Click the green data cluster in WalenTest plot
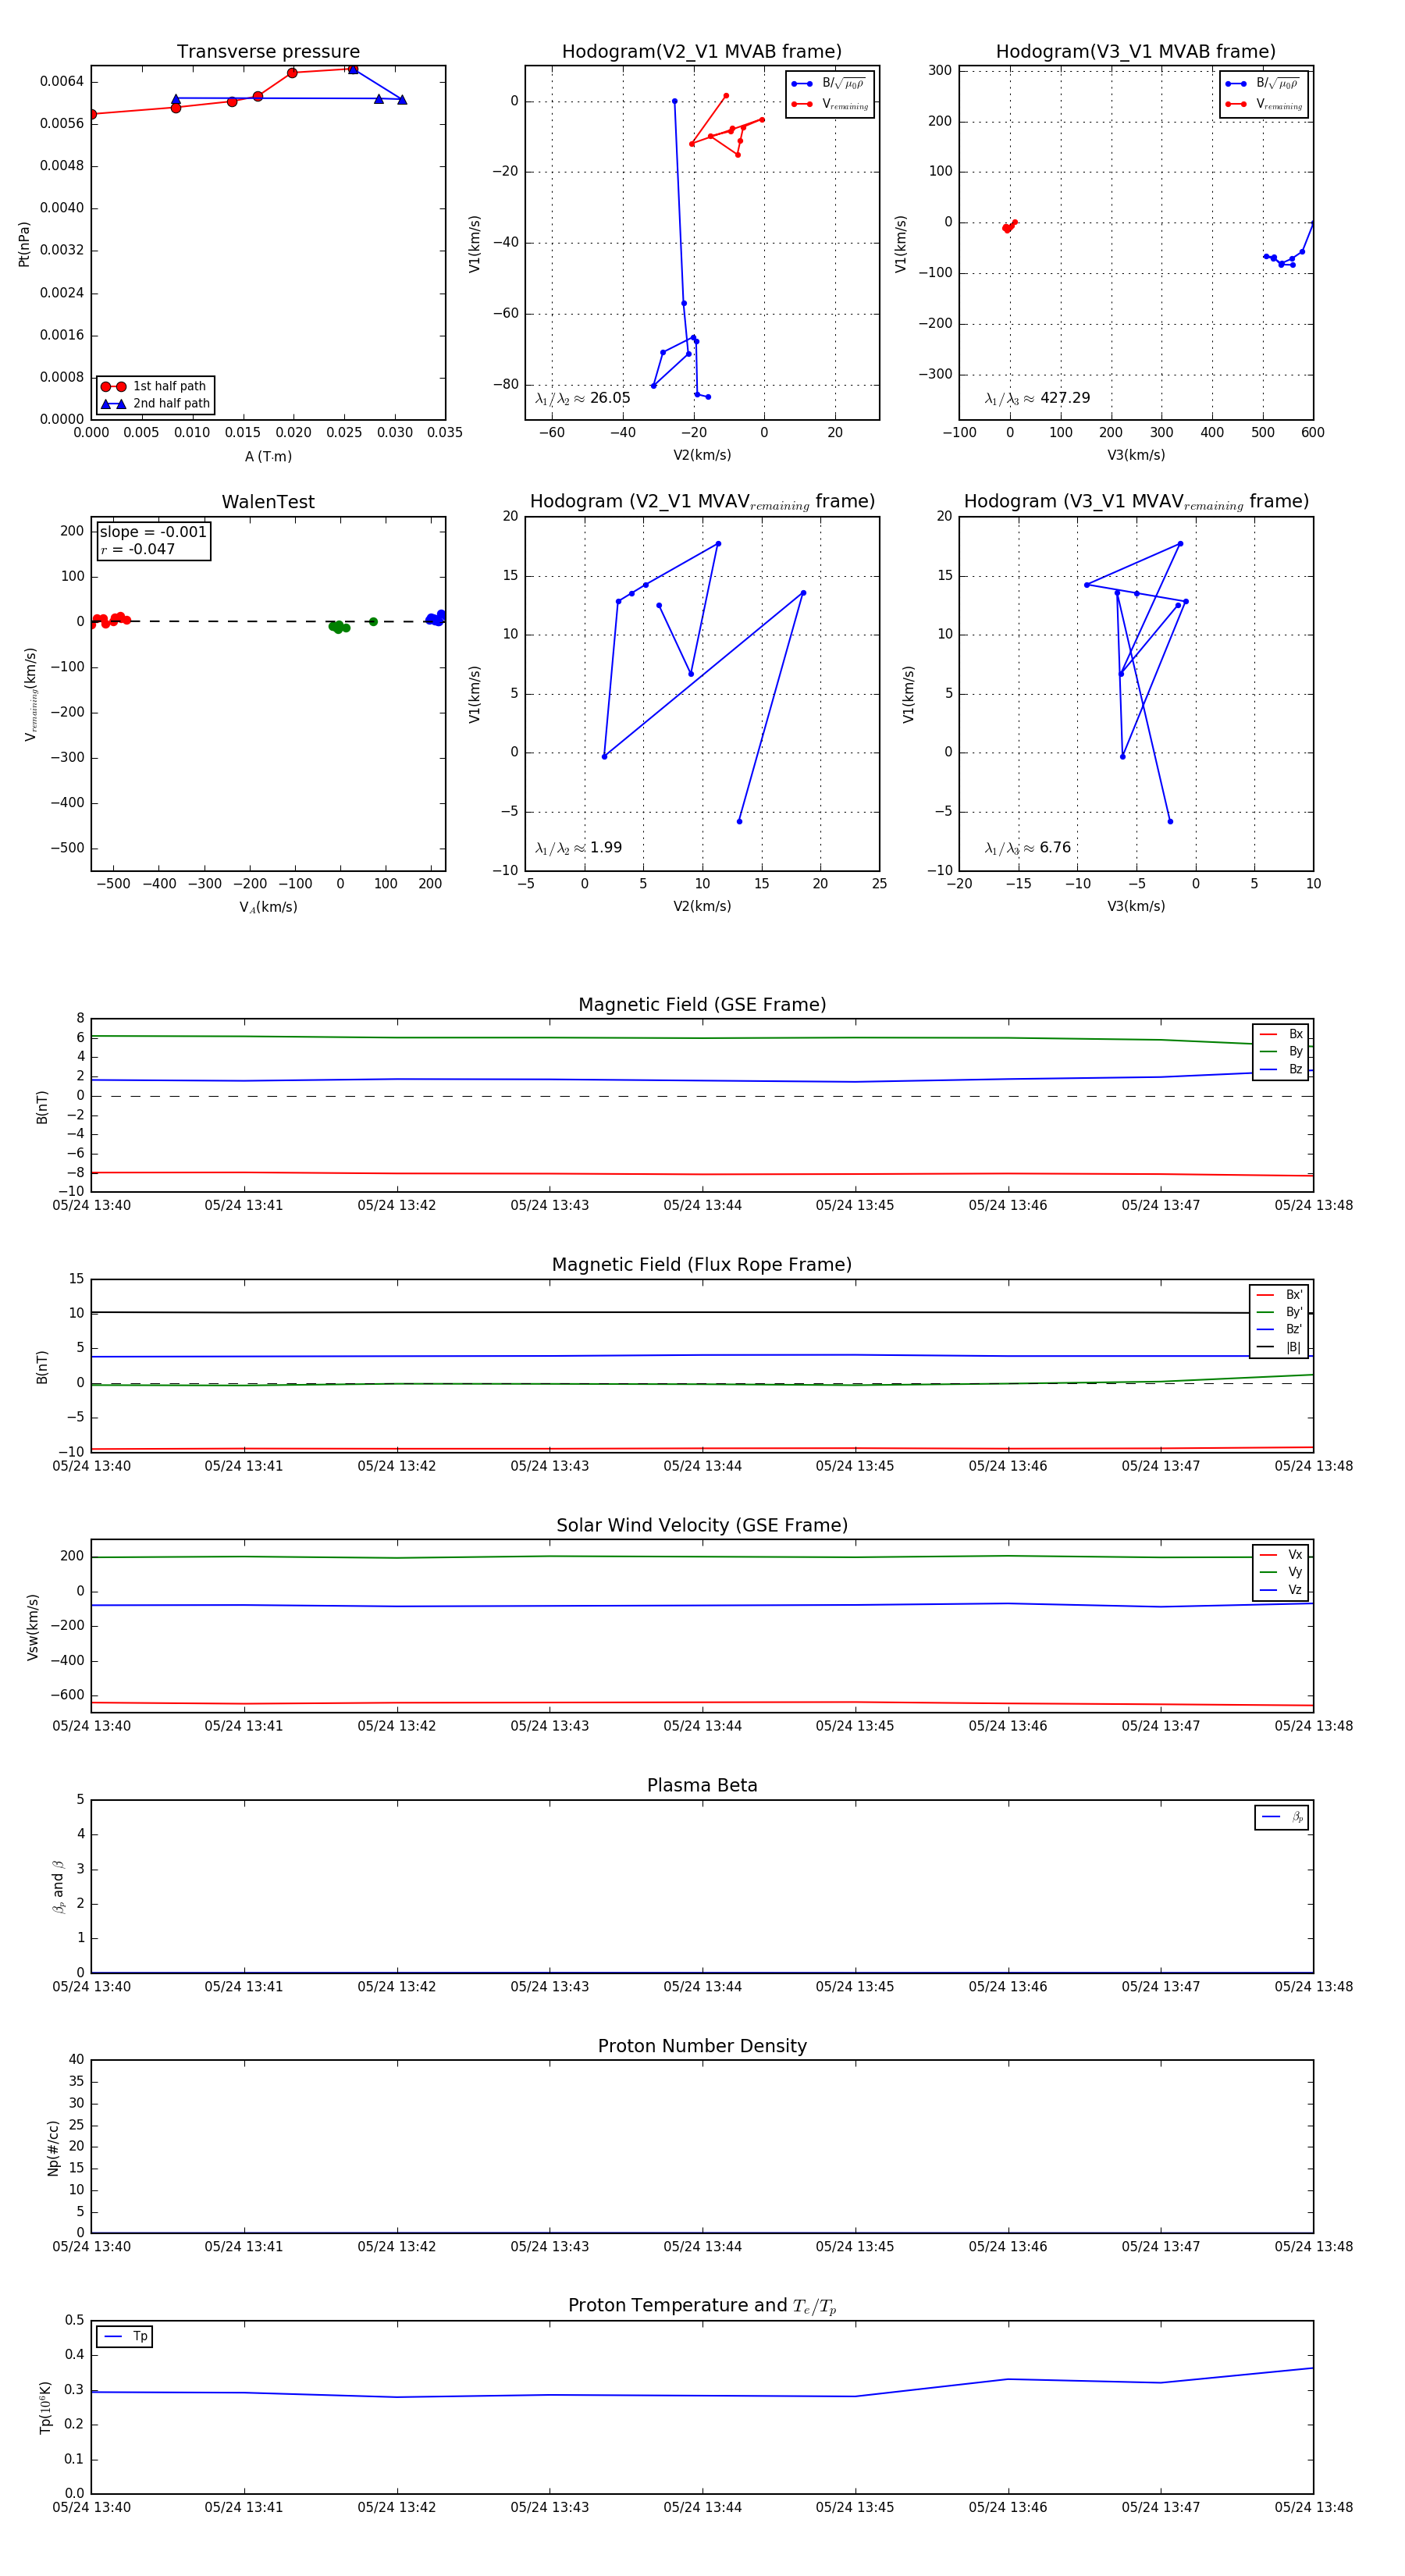Viewport: 1405px width, 2576px height. (x=340, y=627)
